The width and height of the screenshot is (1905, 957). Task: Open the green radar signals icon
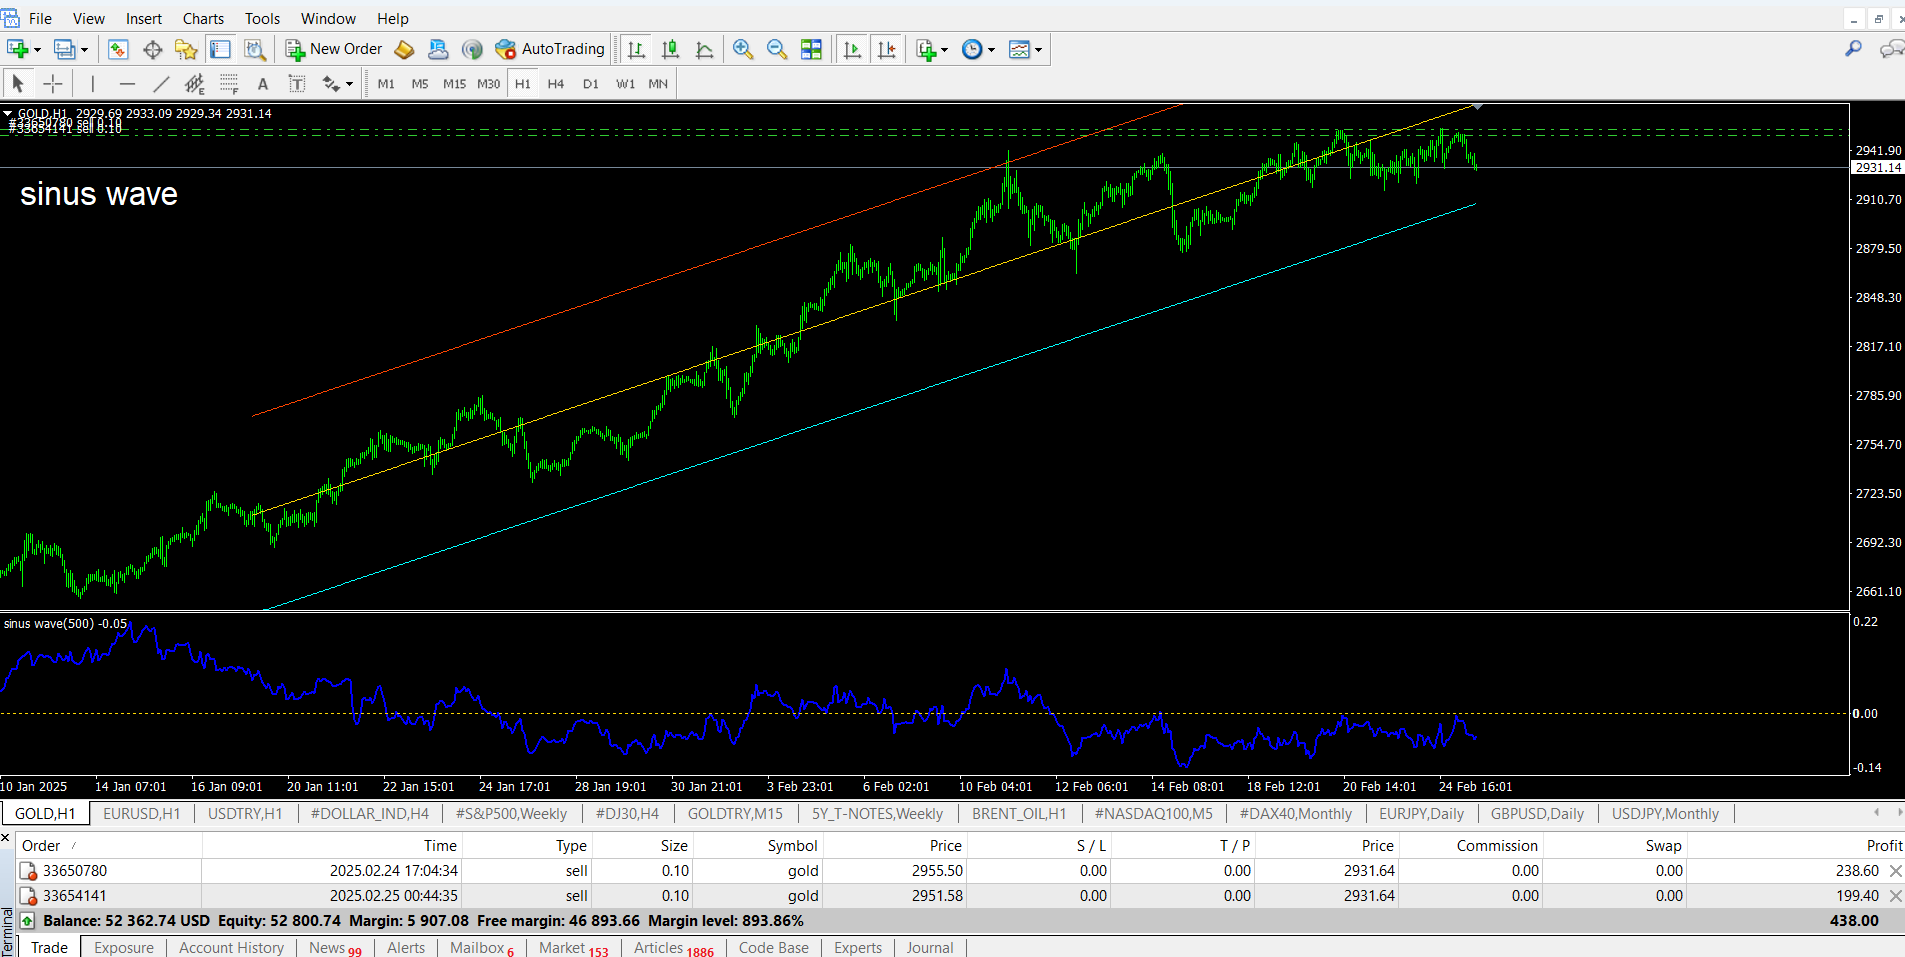pyautogui.click(x=472, y=49)
